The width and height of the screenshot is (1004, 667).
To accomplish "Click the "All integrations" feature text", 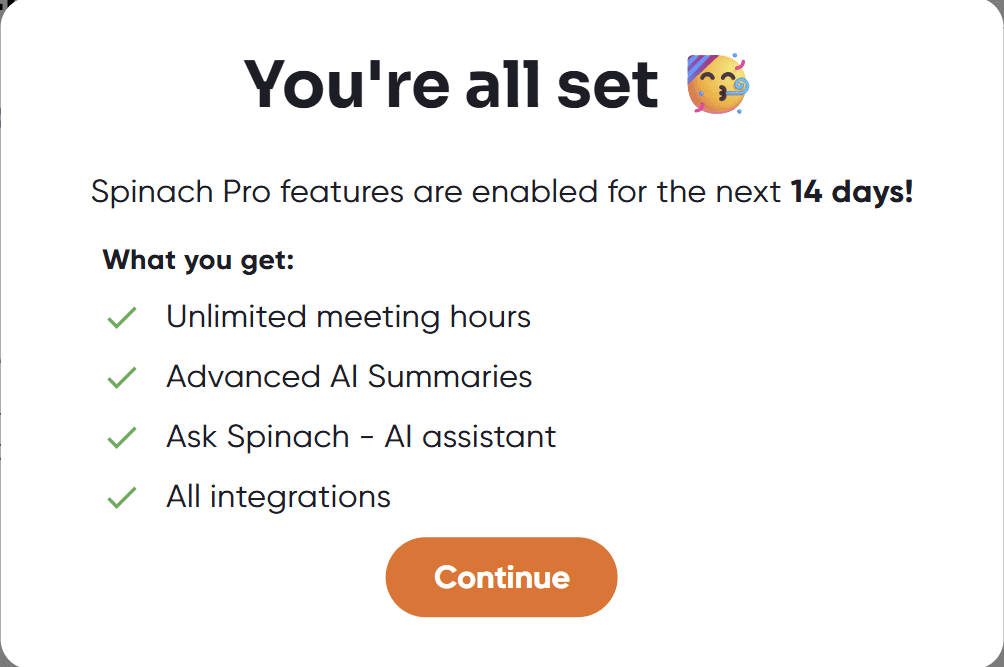I will 278,496.
